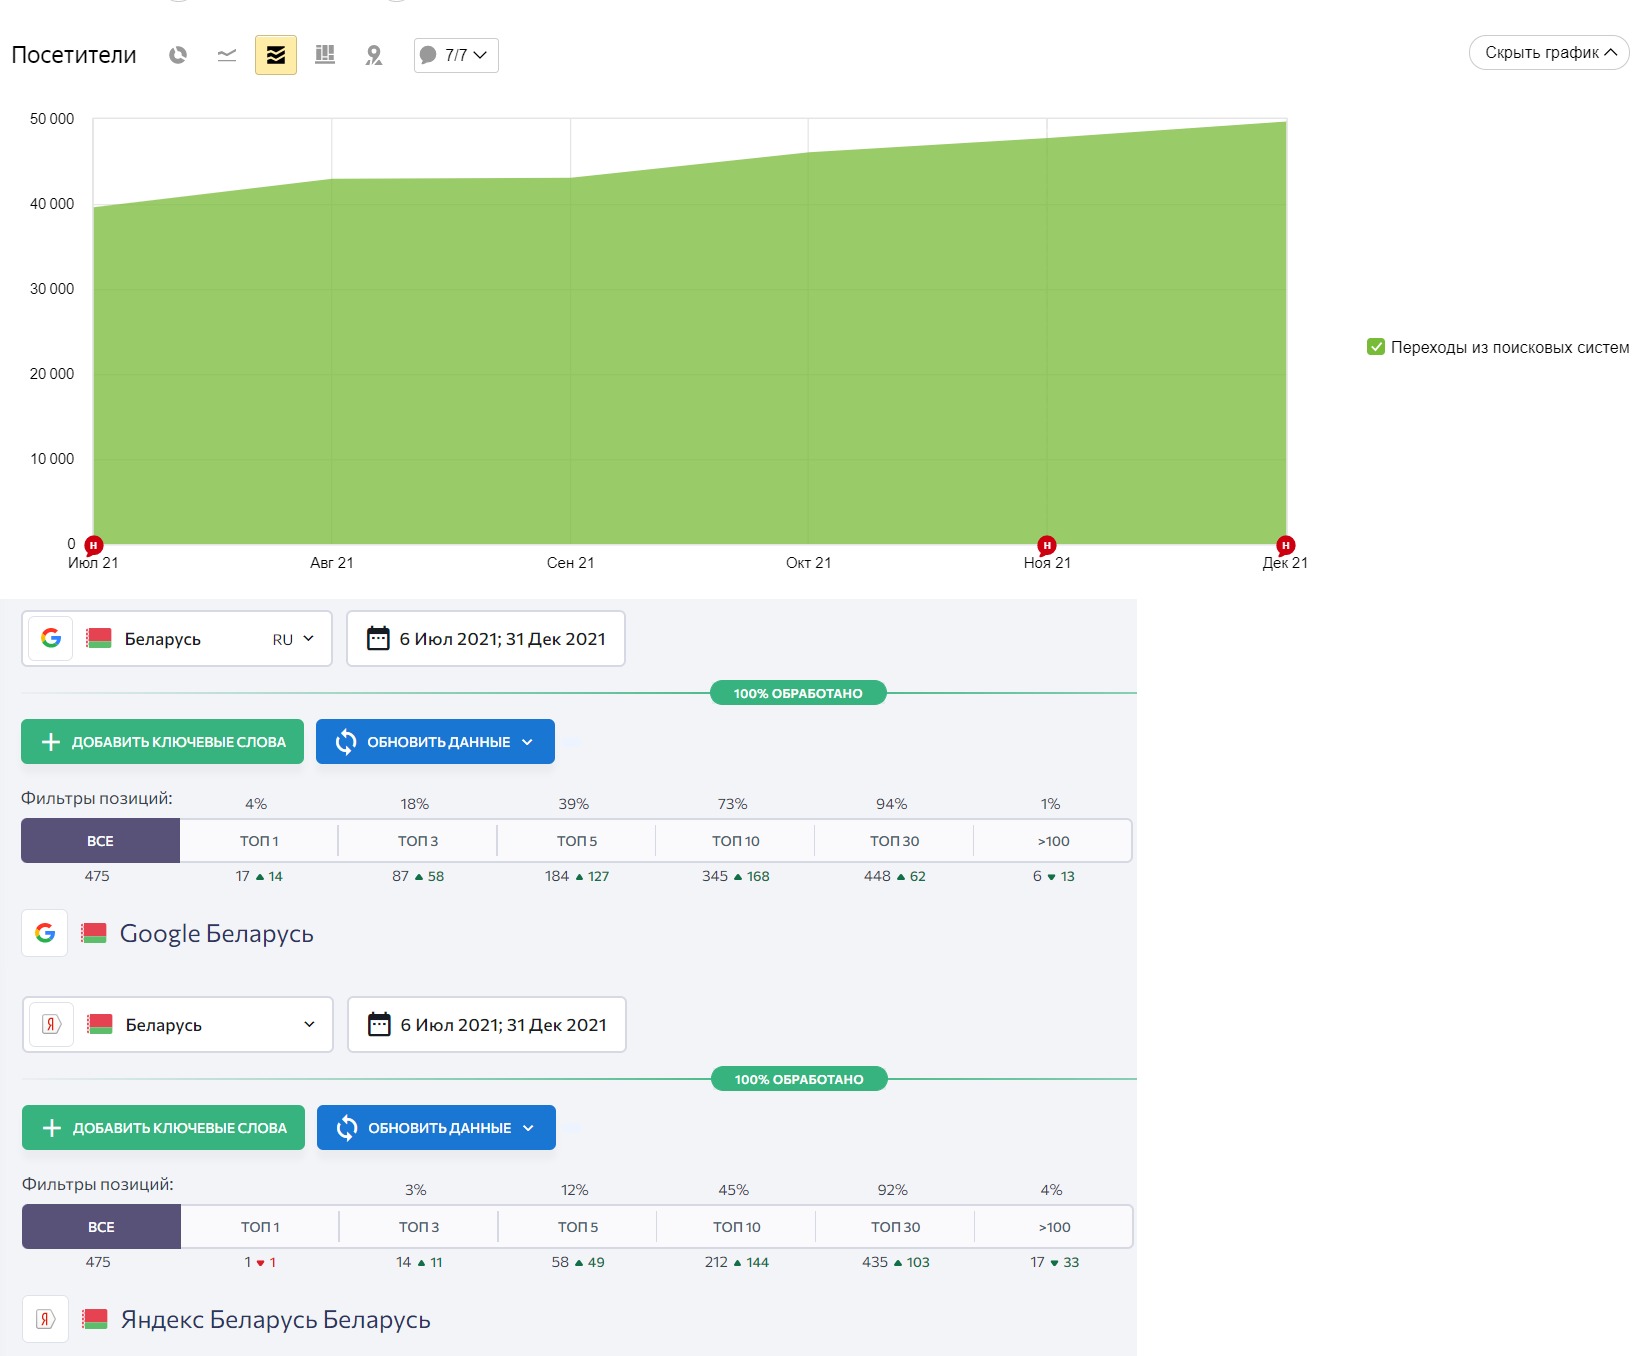Click the red note marker at Ноя 21

(x=1047, y=545)
